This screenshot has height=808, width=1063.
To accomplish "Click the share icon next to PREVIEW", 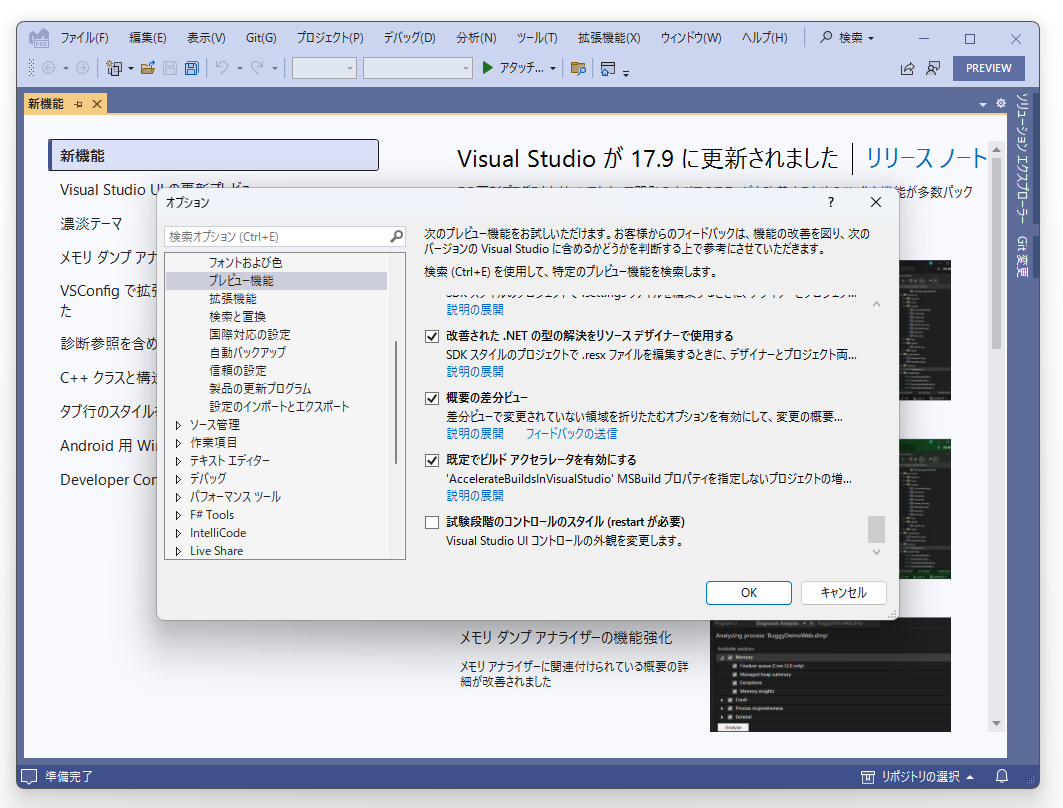I will click(x=907, y=68).
